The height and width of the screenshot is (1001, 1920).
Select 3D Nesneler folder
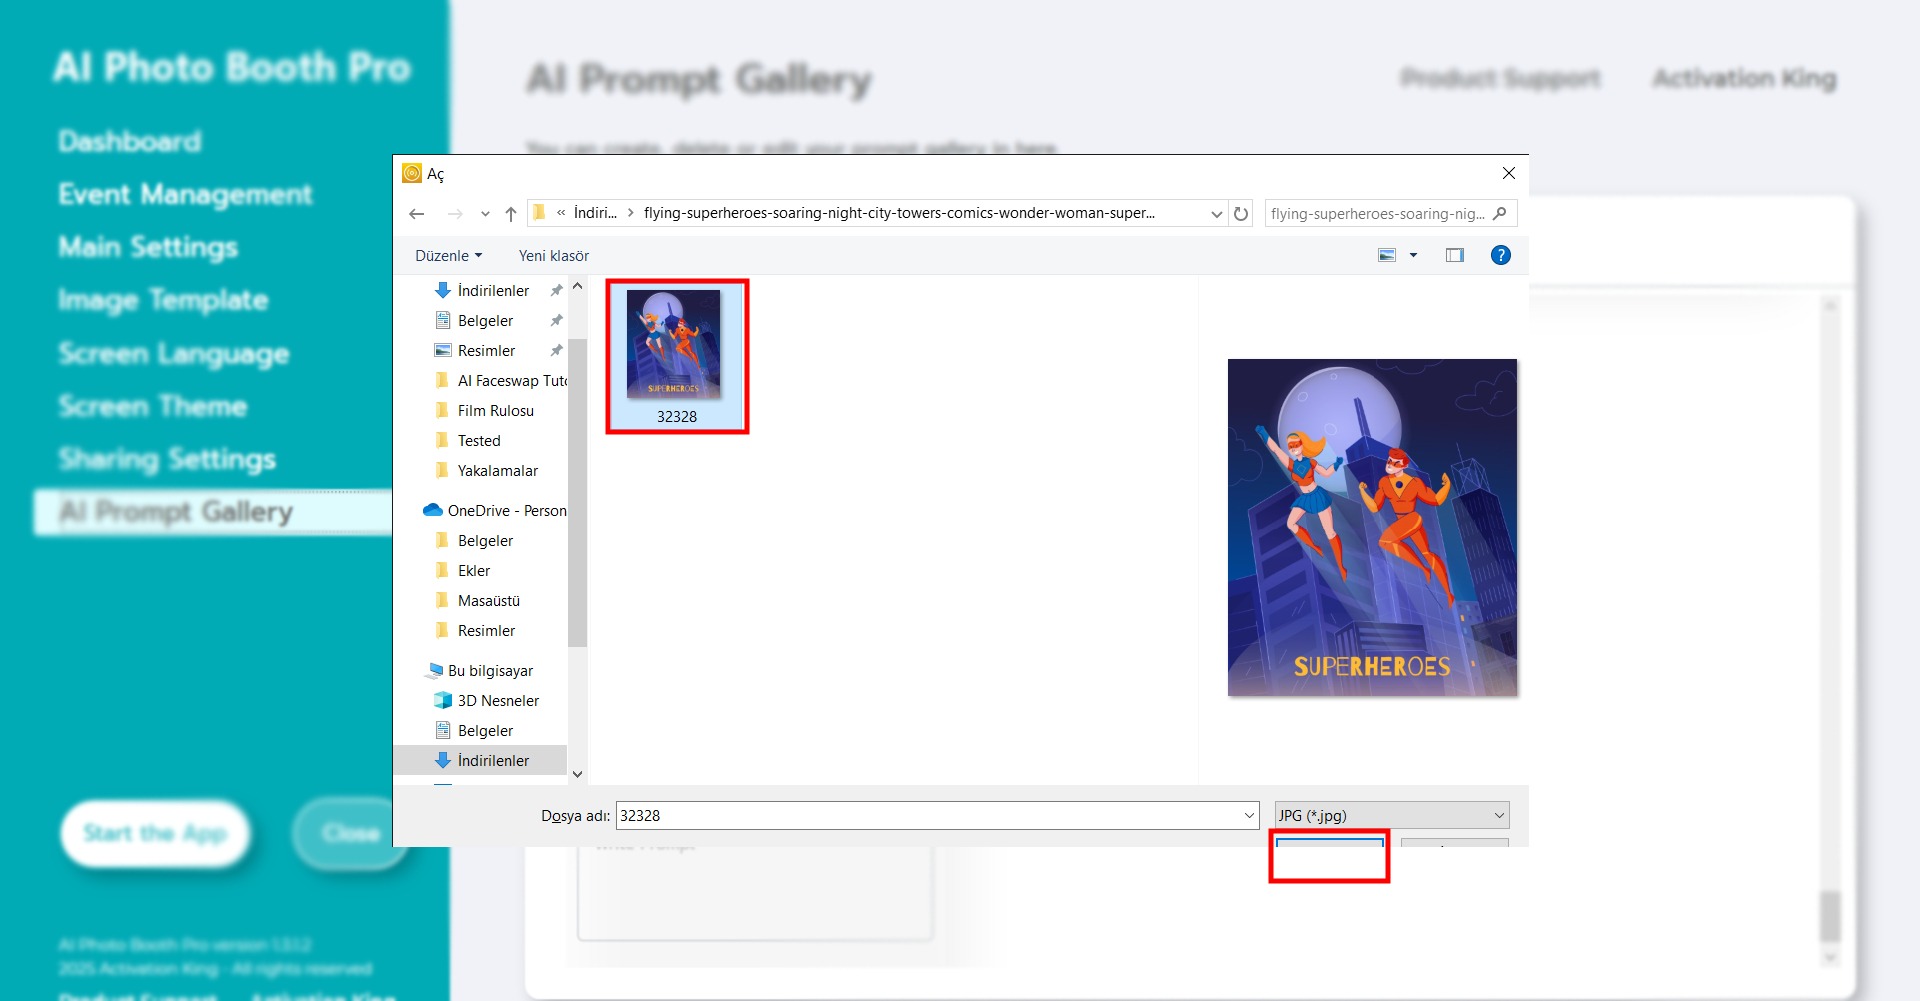point(497,701)
